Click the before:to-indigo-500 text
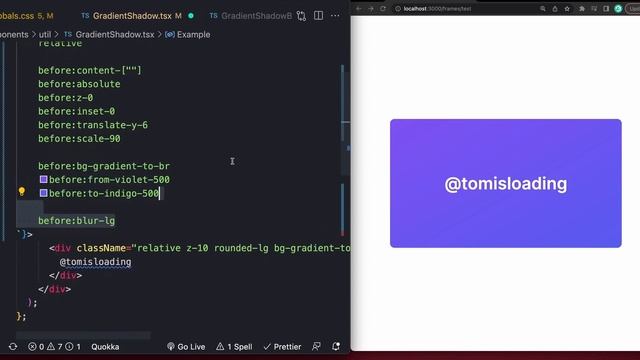This screenshot has height=360, width=640. (104, 193)
